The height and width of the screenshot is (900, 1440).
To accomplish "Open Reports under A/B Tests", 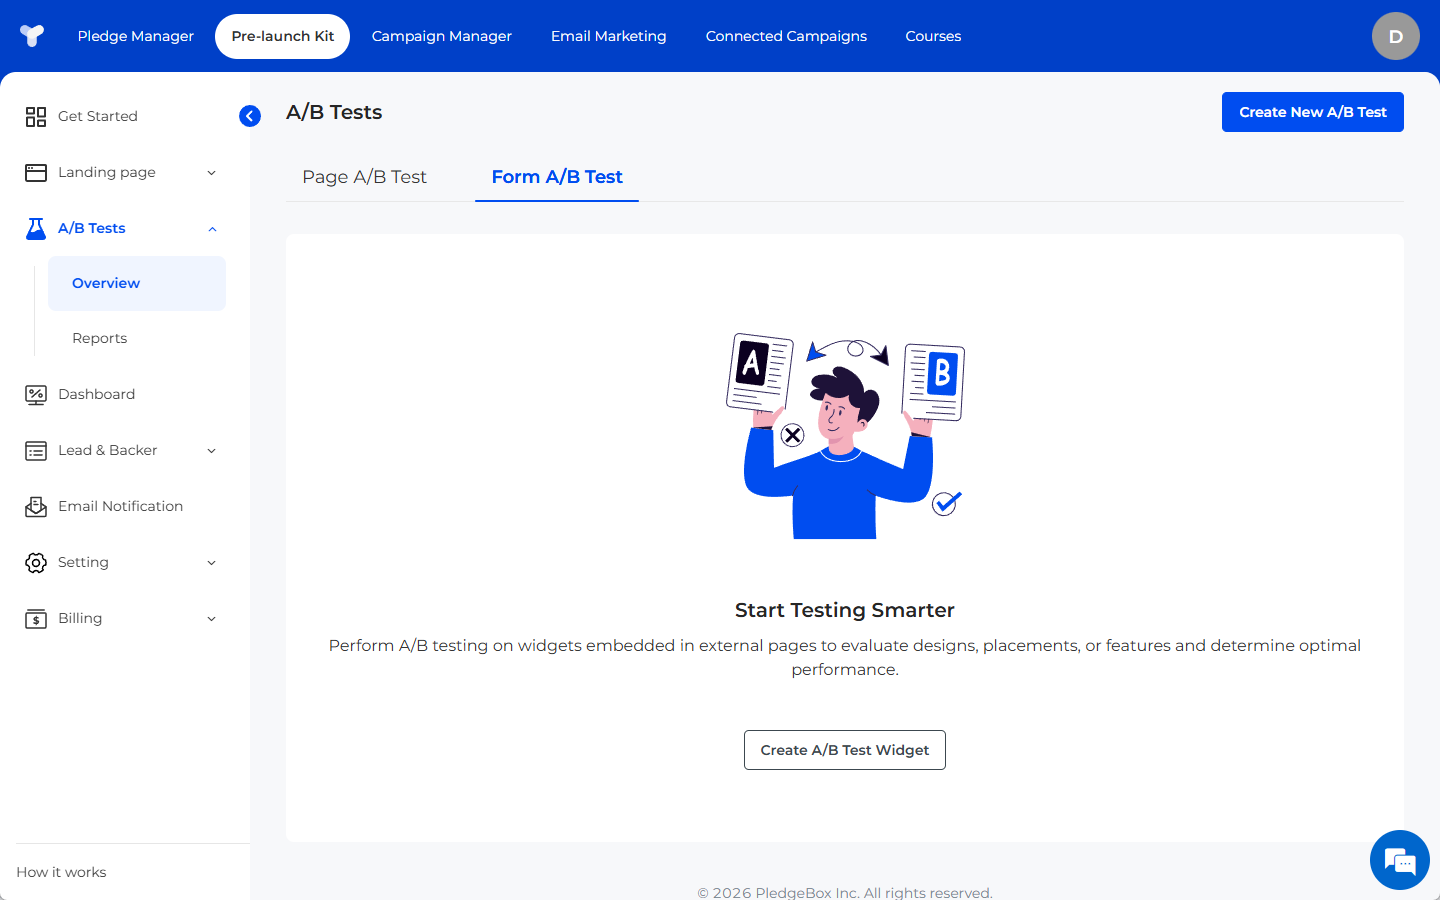I will click(x=100, y=338).
